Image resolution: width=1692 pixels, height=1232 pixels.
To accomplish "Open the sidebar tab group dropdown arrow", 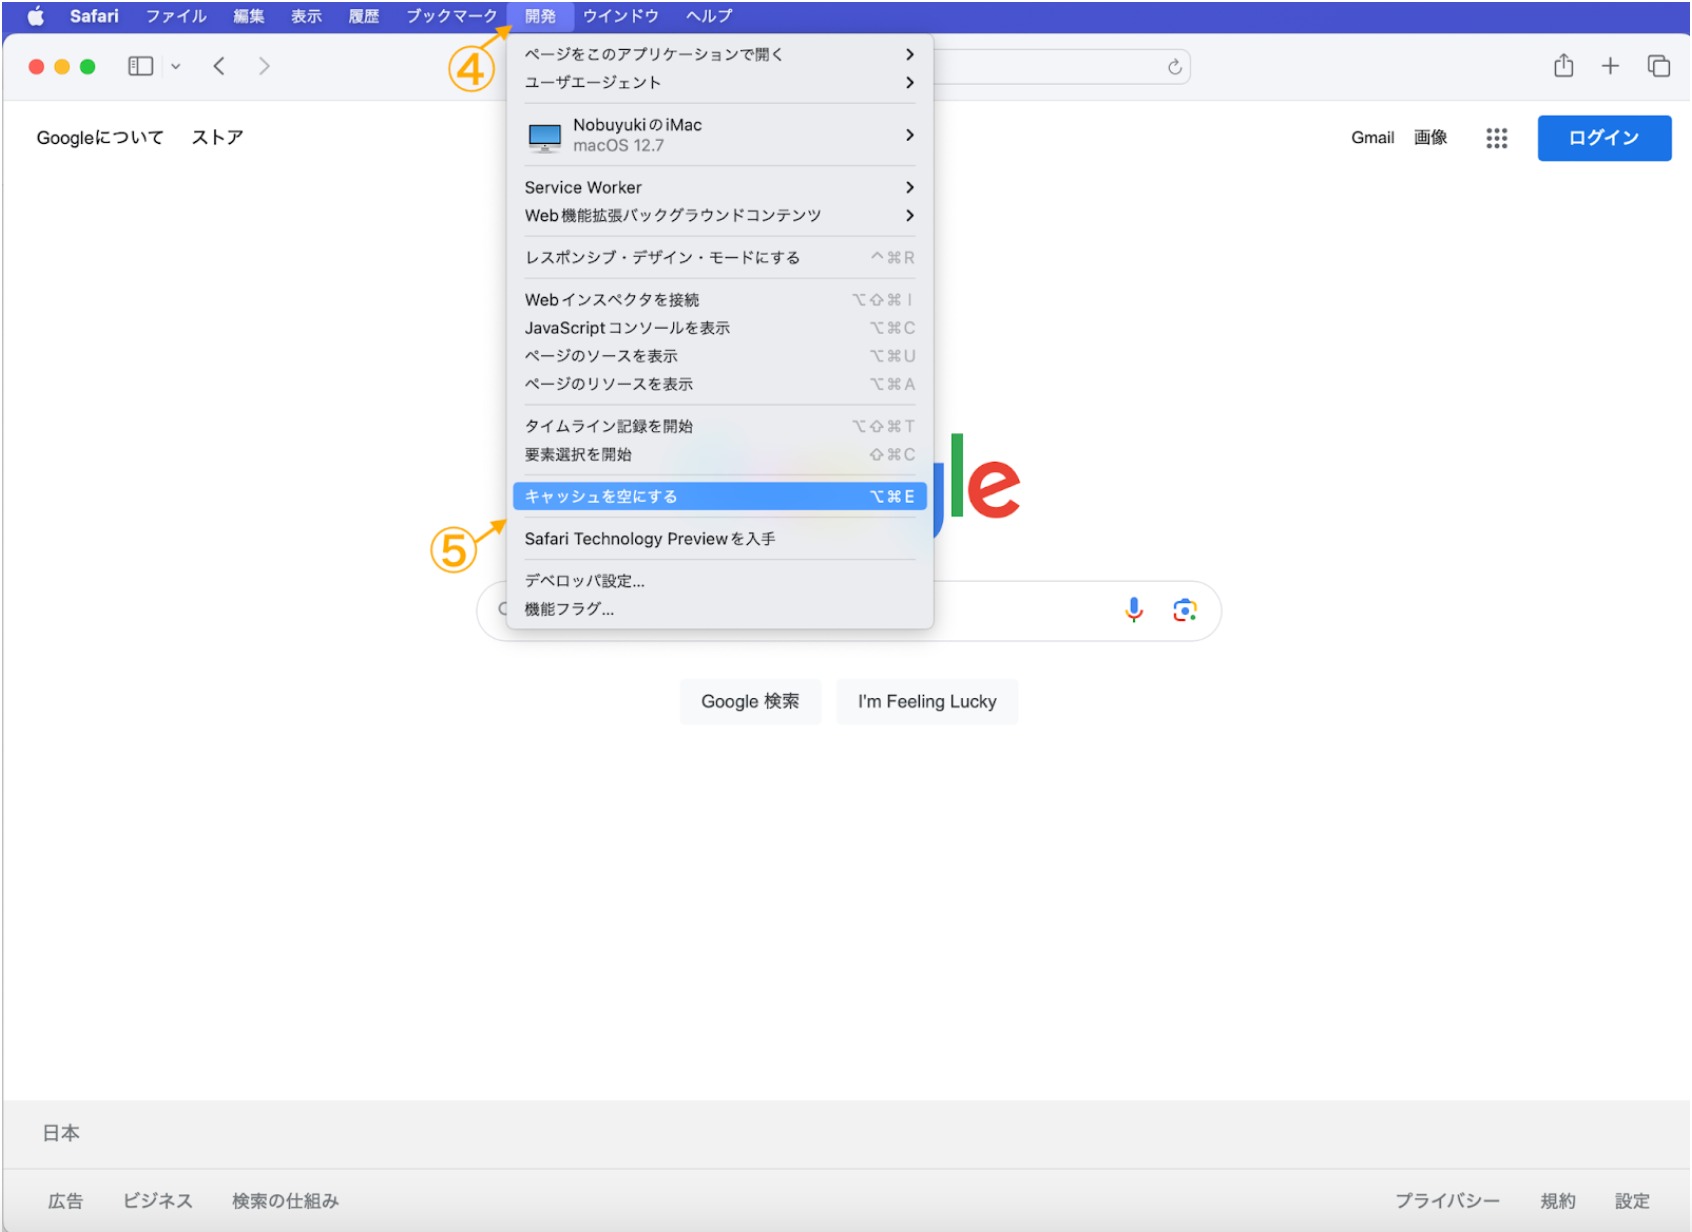I will 175,66.
